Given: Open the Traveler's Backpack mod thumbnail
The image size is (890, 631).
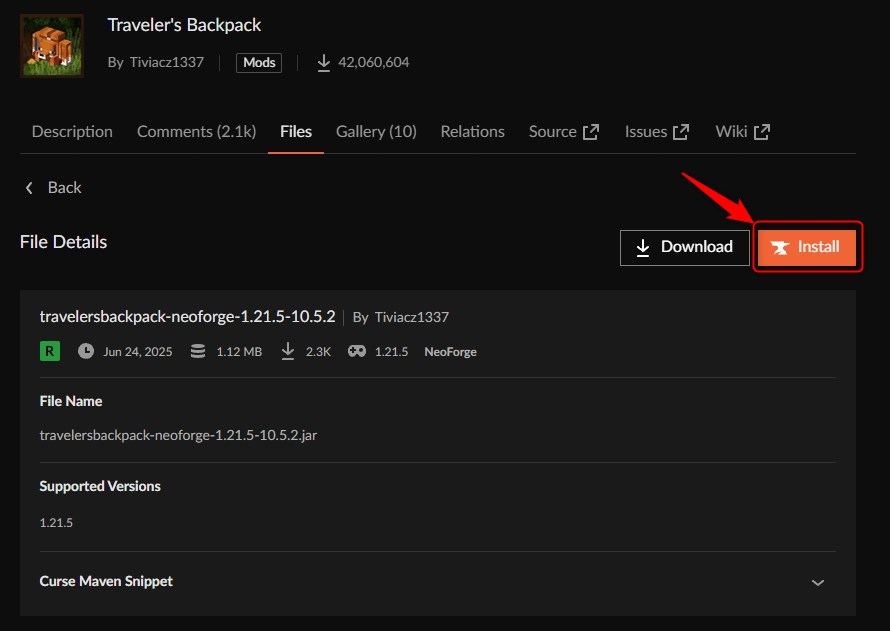Looking at the screenshot, I should (52, 45).
